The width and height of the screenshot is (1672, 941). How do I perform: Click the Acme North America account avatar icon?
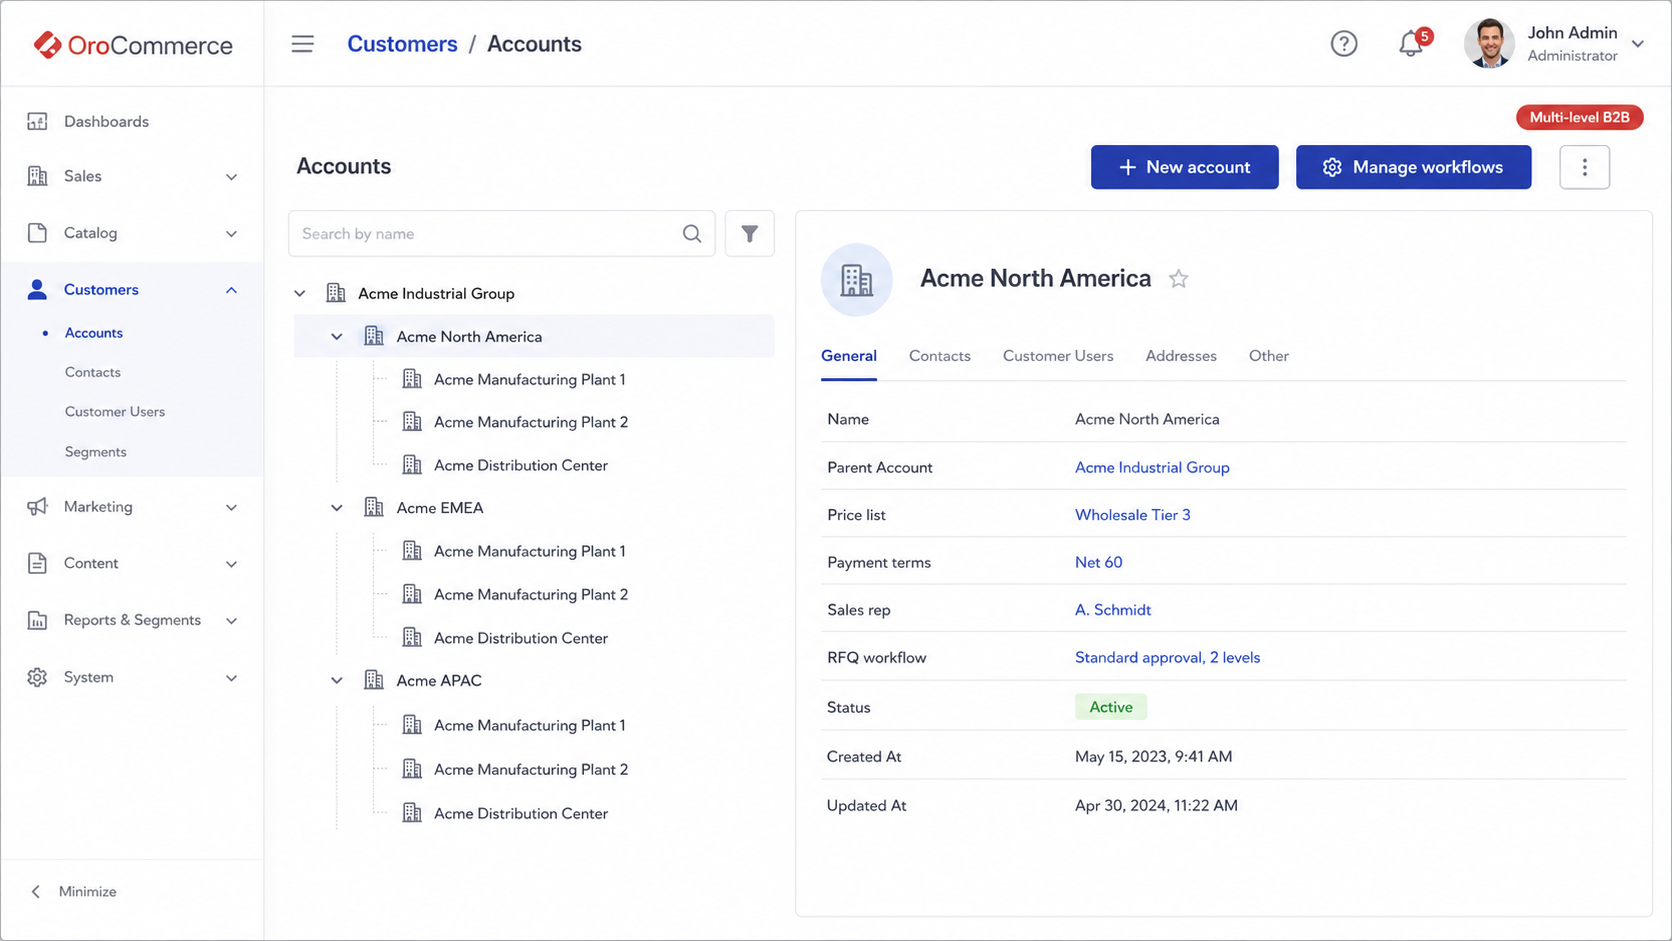tap(856, 280)
